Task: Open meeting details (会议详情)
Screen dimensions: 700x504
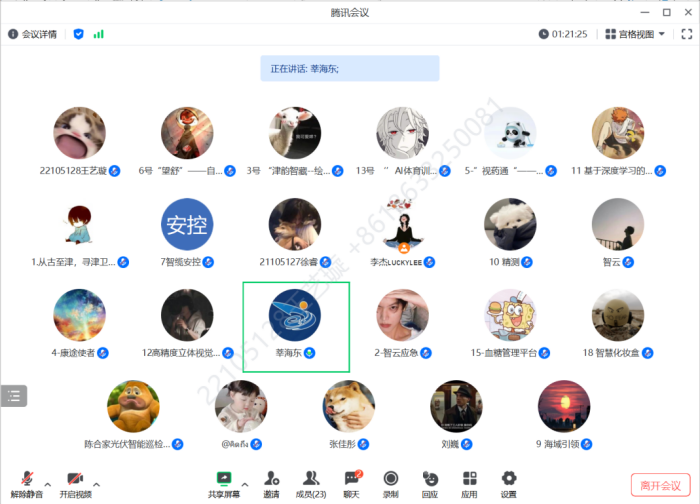Action: (33, 34)
